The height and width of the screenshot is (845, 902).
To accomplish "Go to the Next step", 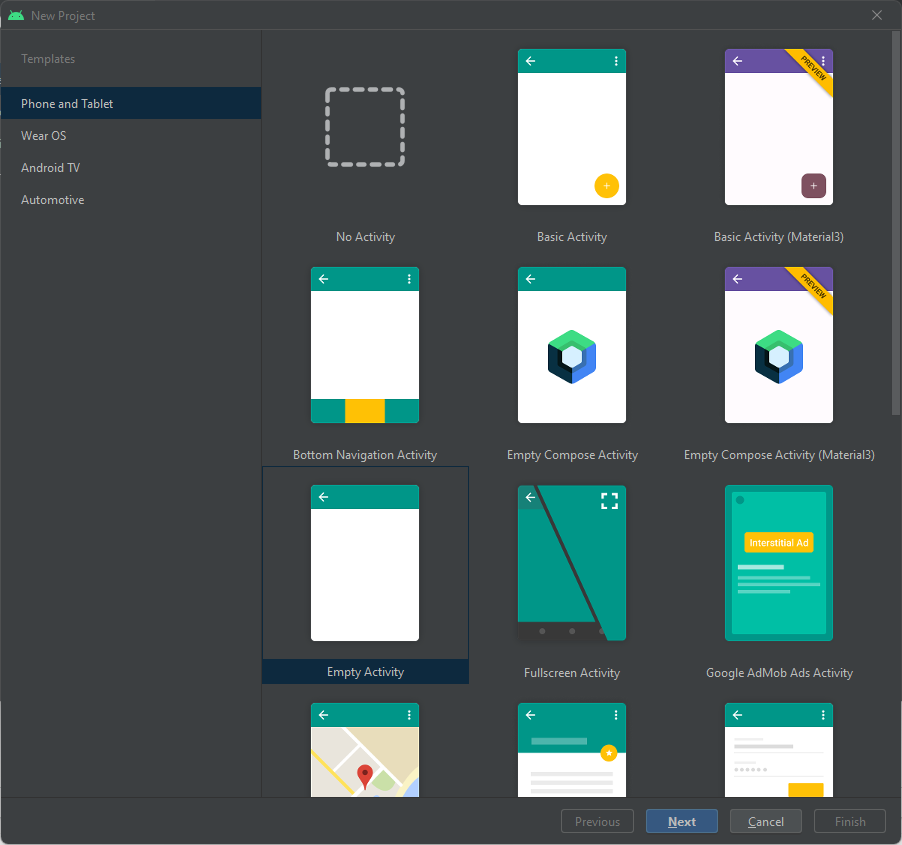I will point(682,821).
